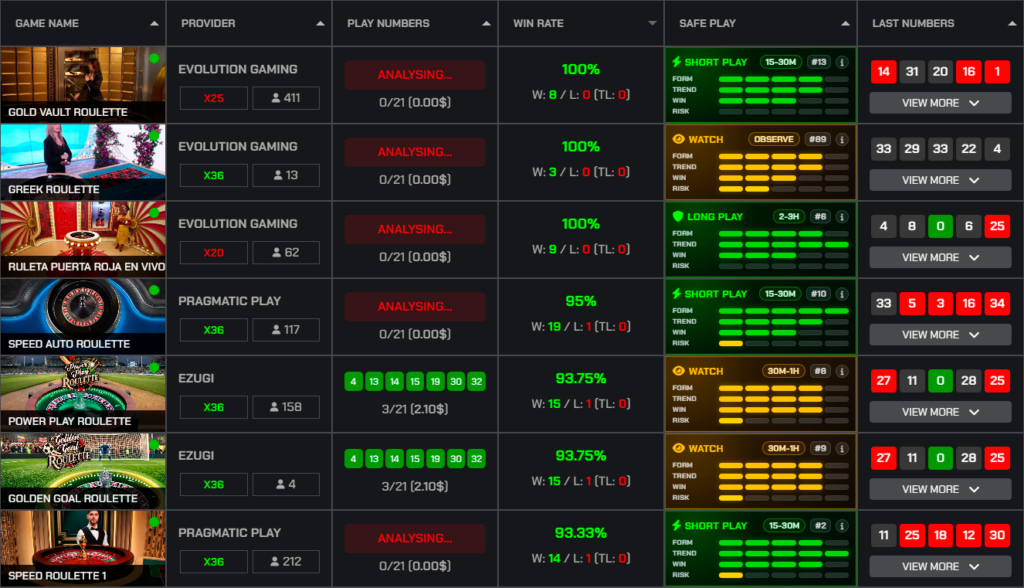
Task: Open Ruleta Puerta Roja En Vivo thumbnail
Action: [x=83, y=239]
